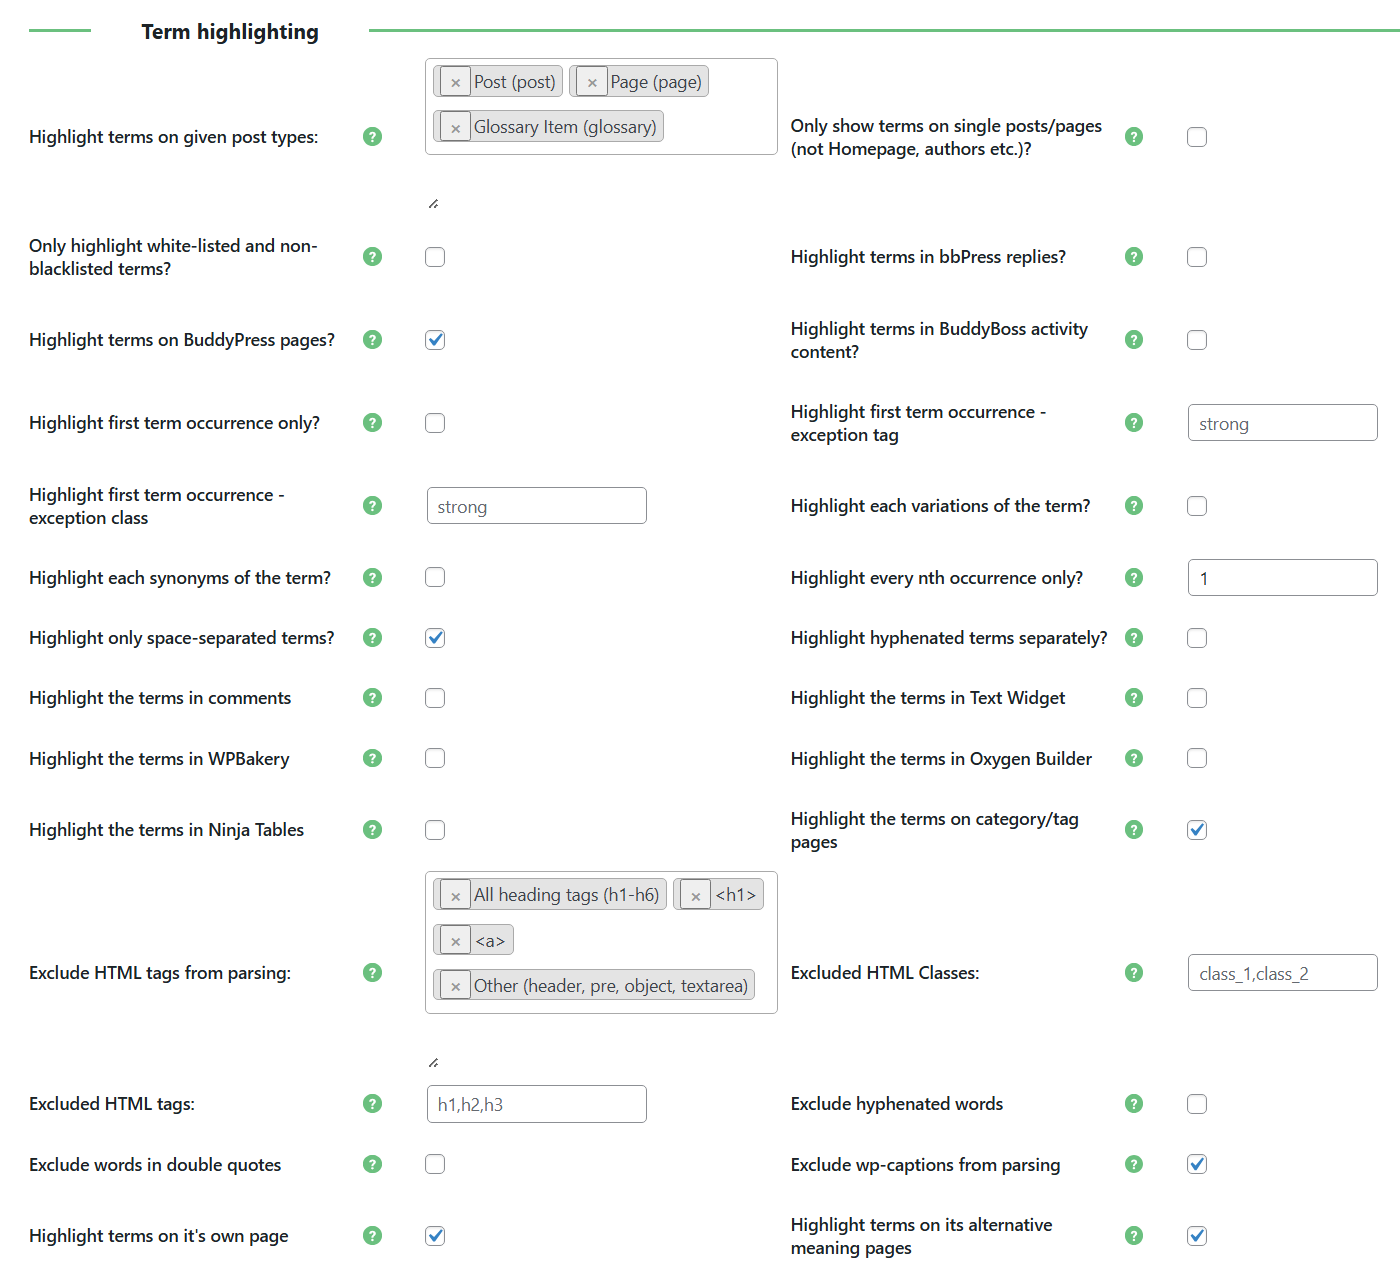Enable 'Highlight hyphenated terms separately'
1400x1280 pixels.
click(1197, 637)
